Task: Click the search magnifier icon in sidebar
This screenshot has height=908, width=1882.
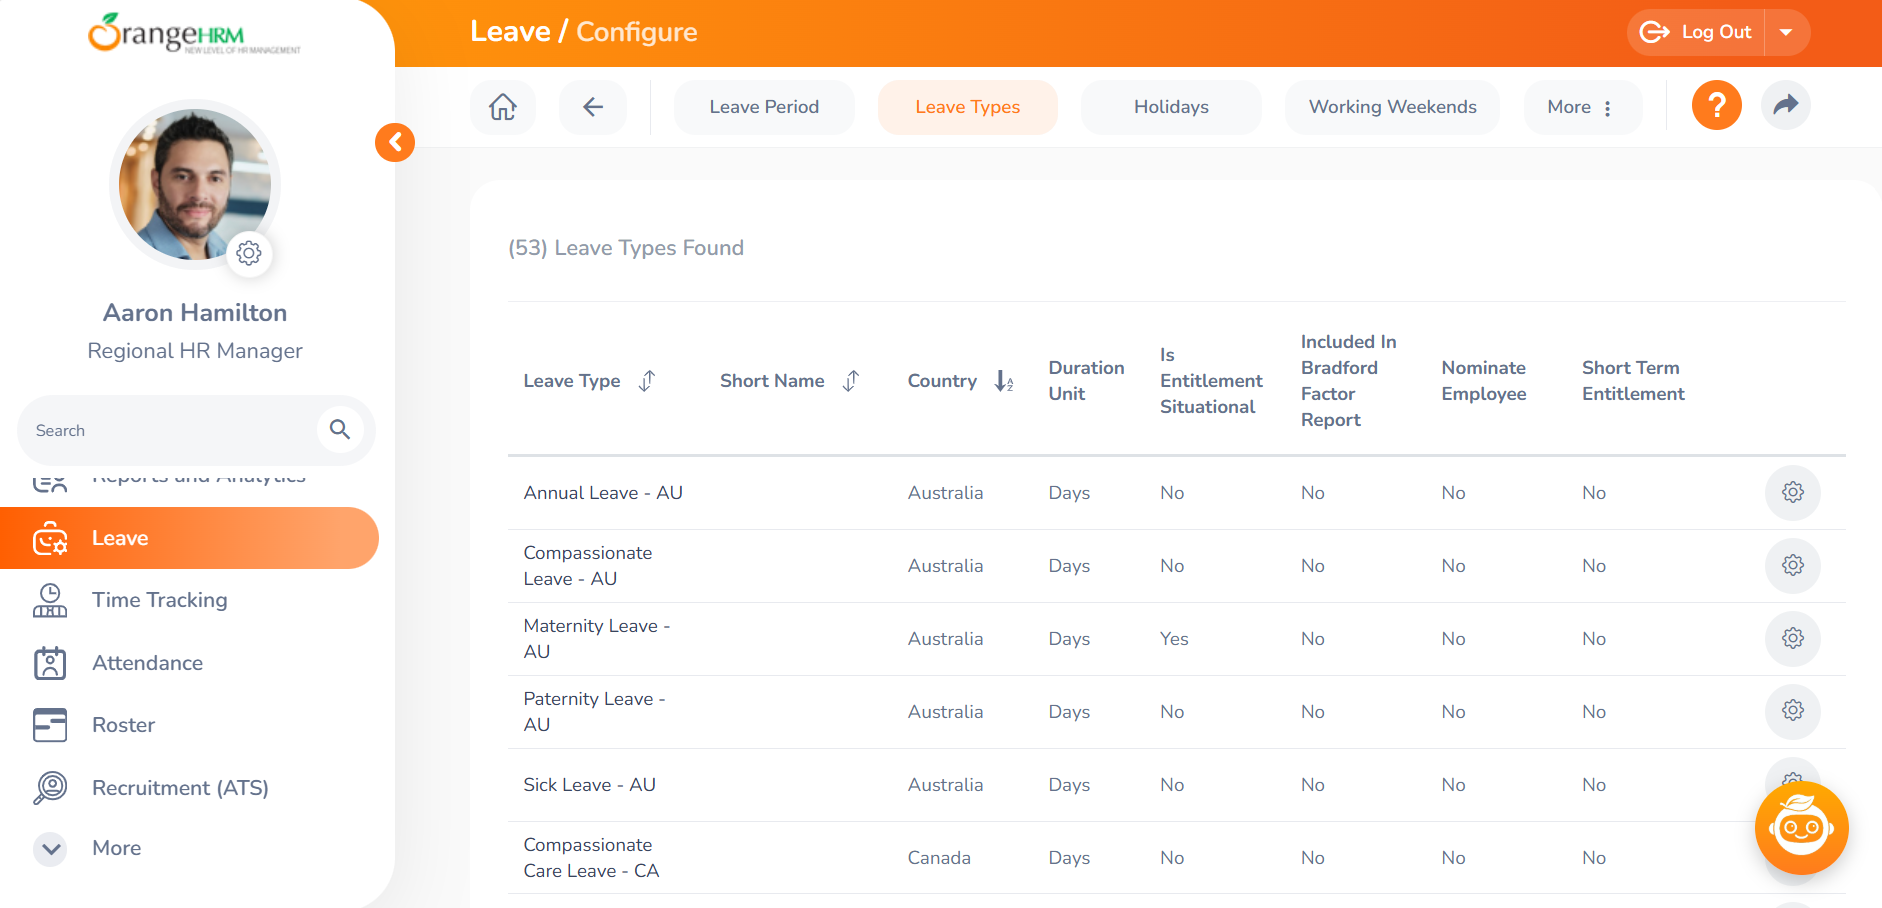Action: pos(340,430)
